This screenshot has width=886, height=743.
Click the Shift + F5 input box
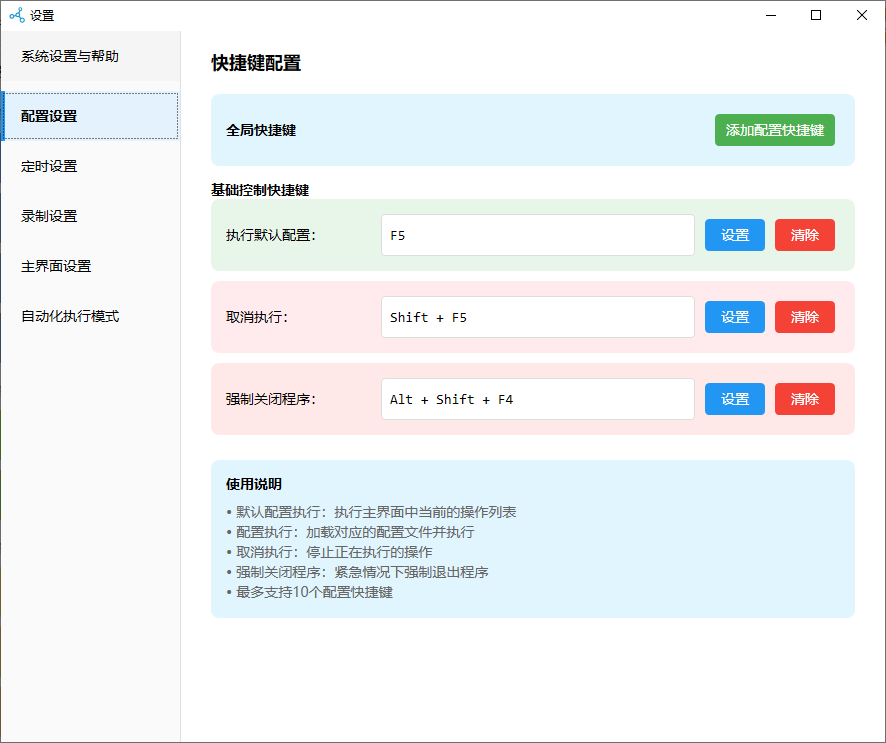click(537, 317)
